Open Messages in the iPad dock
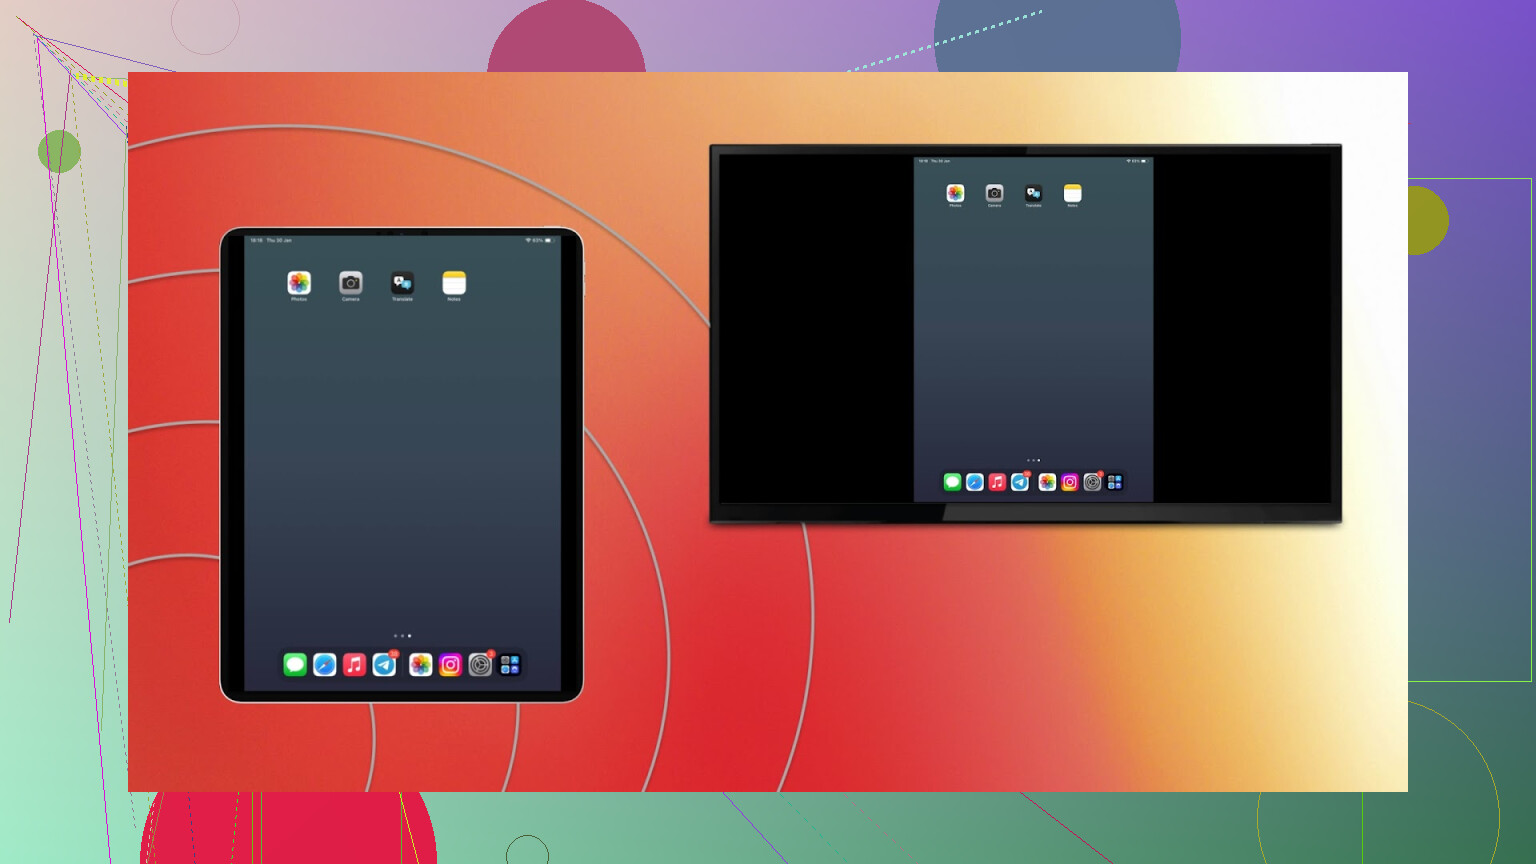 [x=295, y=665]
